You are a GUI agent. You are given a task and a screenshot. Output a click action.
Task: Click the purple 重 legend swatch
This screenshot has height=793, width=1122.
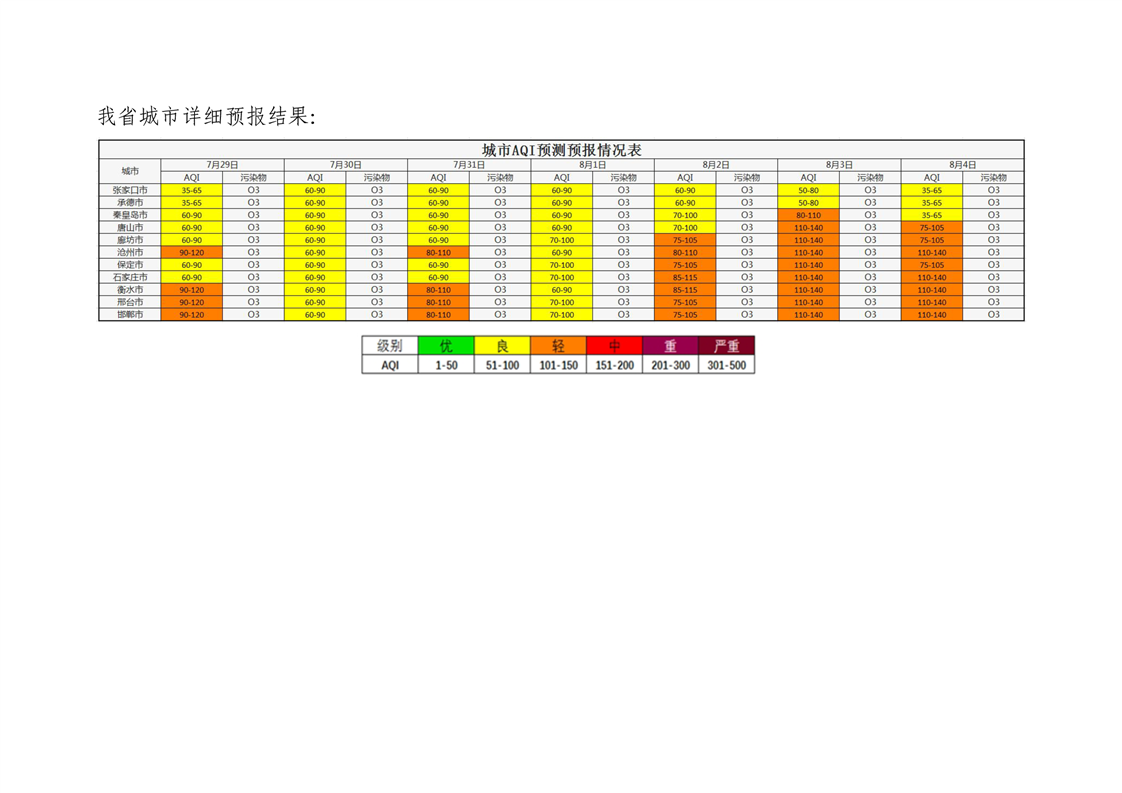(x=670, y=346)
